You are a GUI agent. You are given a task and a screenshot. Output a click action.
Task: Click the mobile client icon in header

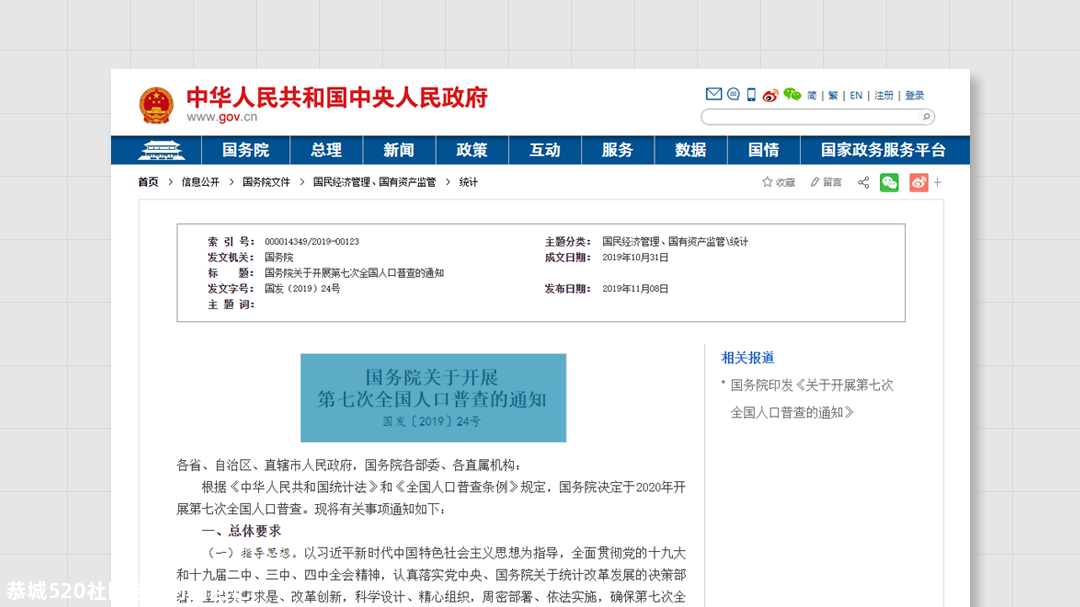[x=751, y=94]
